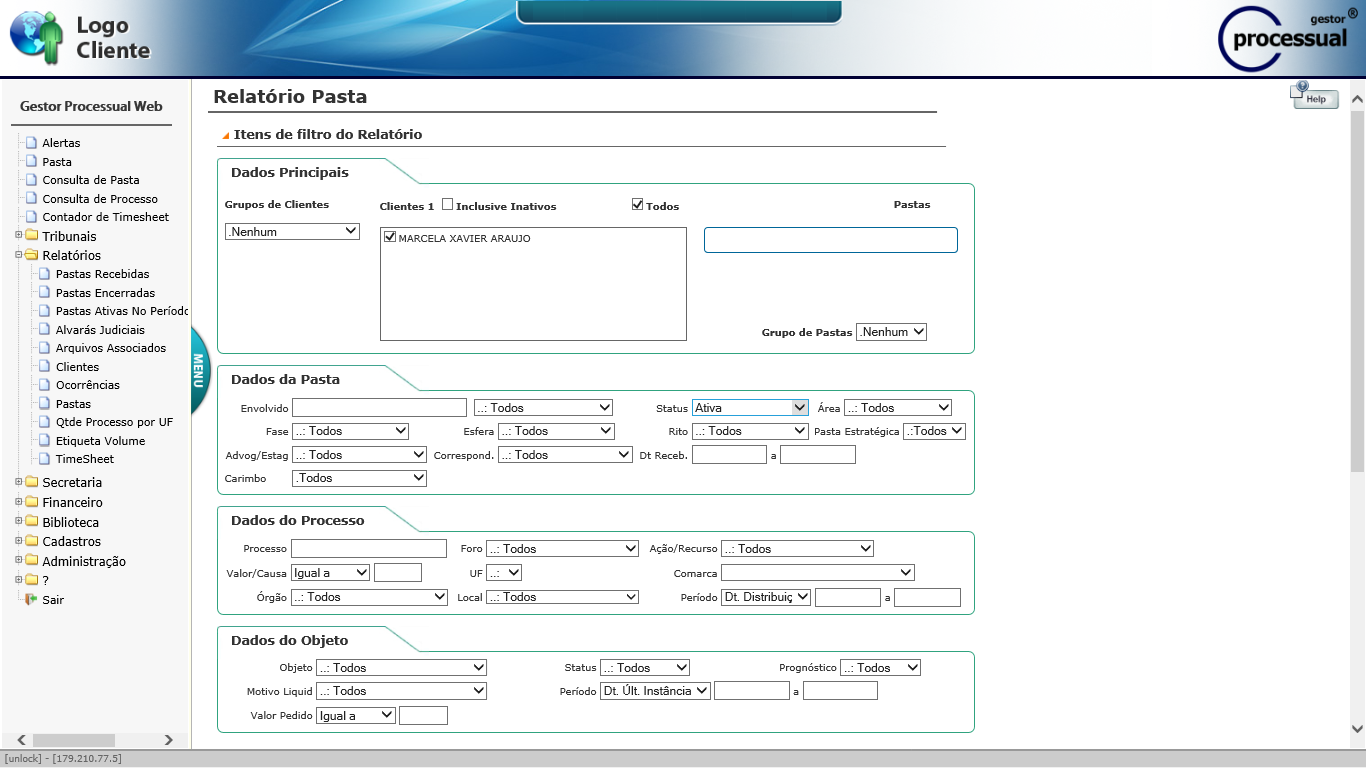Open the Esfera dropdown
1366x768 pixels.
point(556,431)
